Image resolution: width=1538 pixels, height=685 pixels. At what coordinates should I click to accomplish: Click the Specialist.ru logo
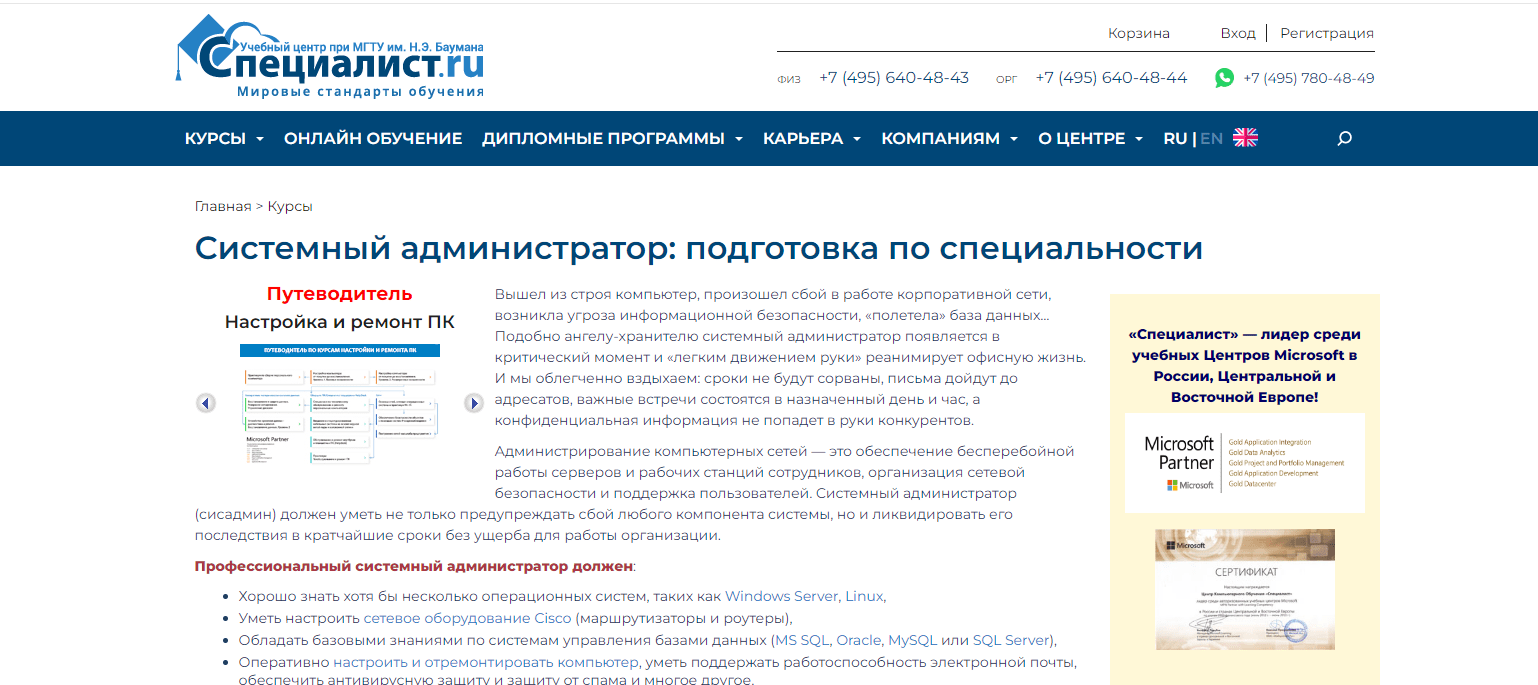tap(331, 57)
